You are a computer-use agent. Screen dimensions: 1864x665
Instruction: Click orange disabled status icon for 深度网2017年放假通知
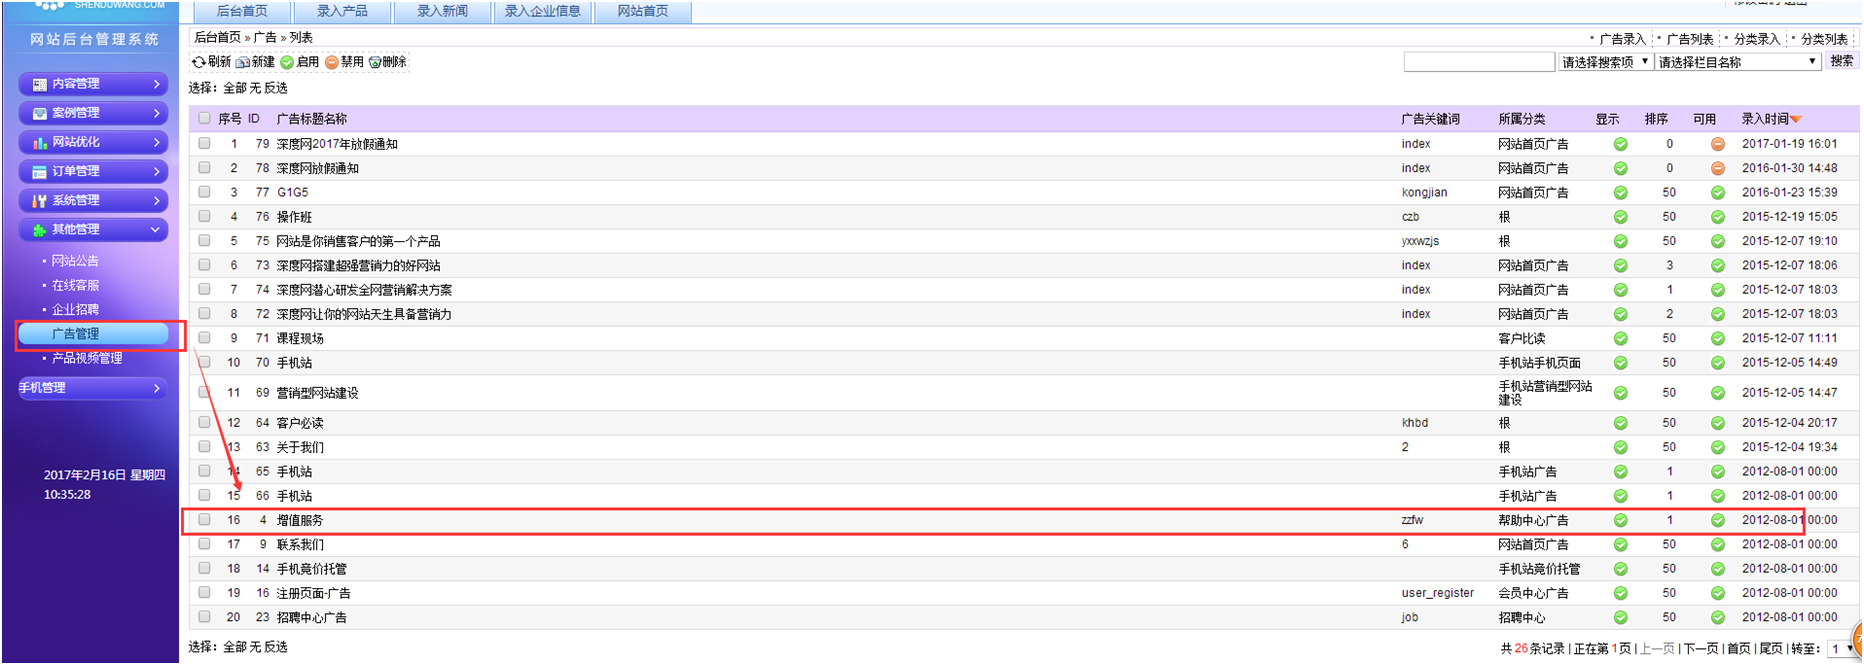tap(1717, 144)
